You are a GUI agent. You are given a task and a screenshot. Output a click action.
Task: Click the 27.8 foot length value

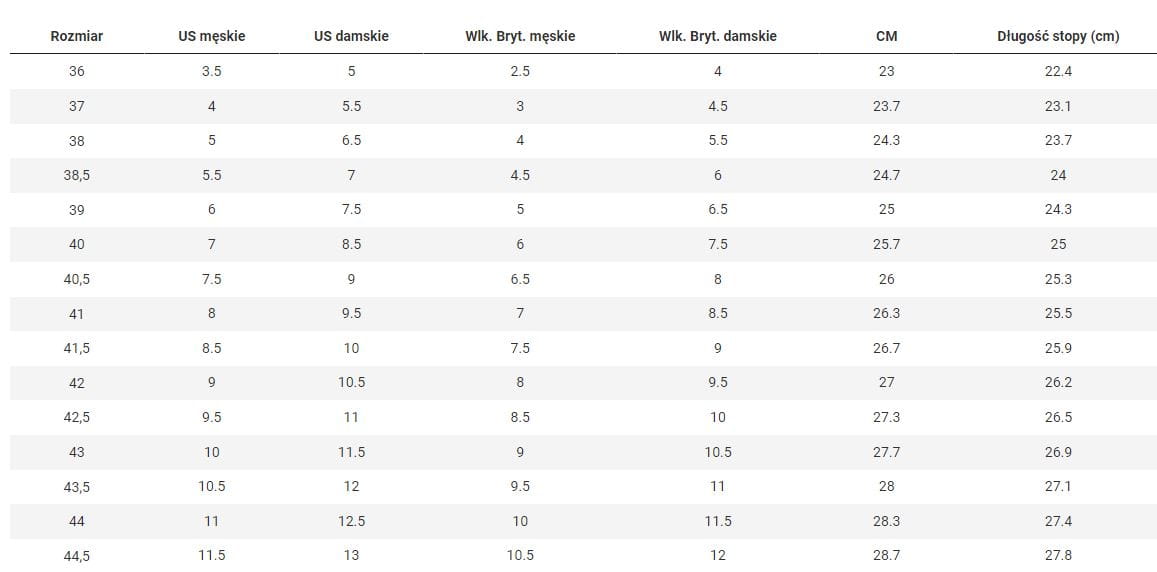(x=1058, y=555)
